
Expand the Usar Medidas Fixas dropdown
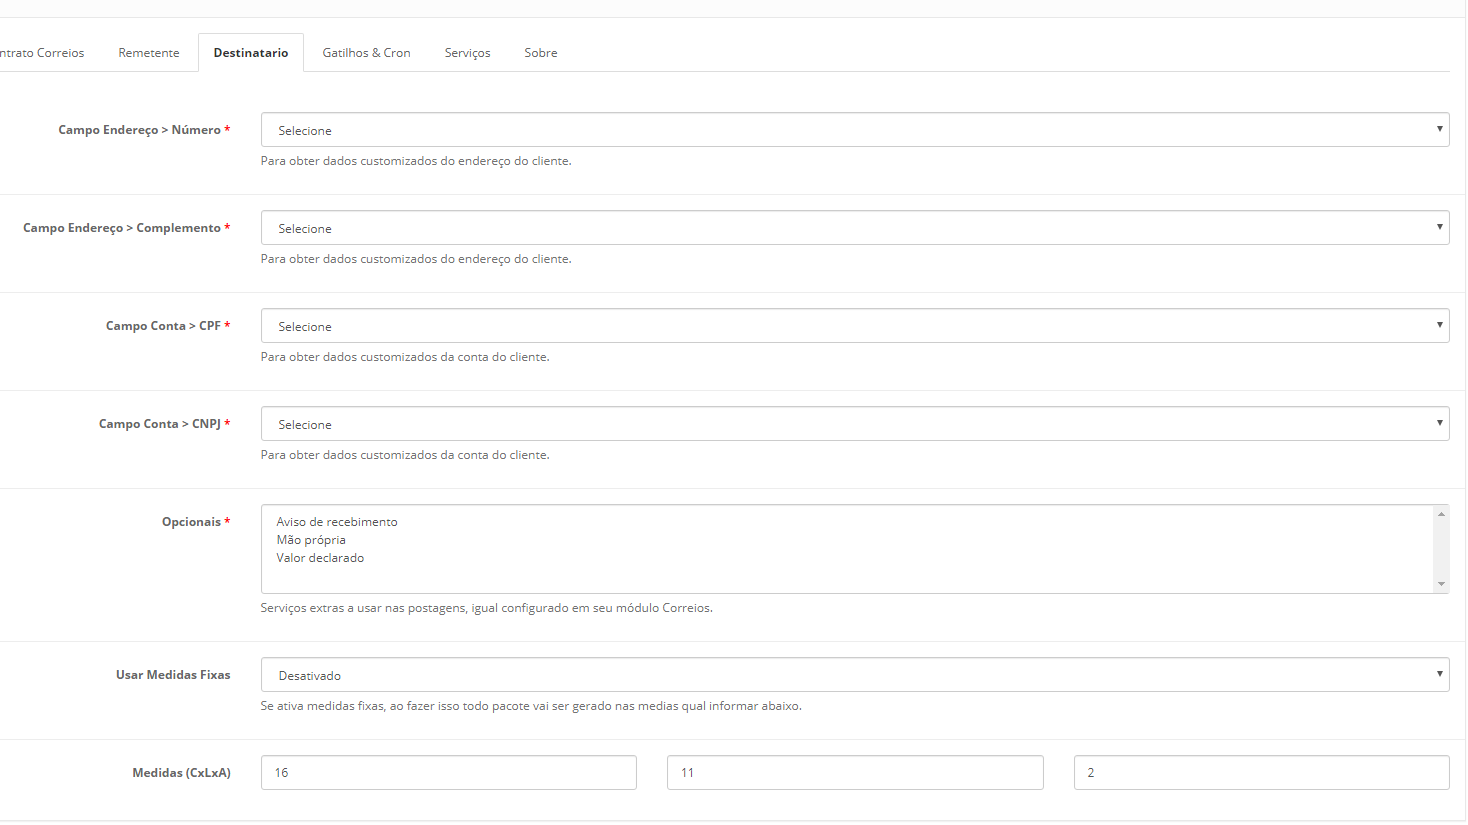pos(854,675)
